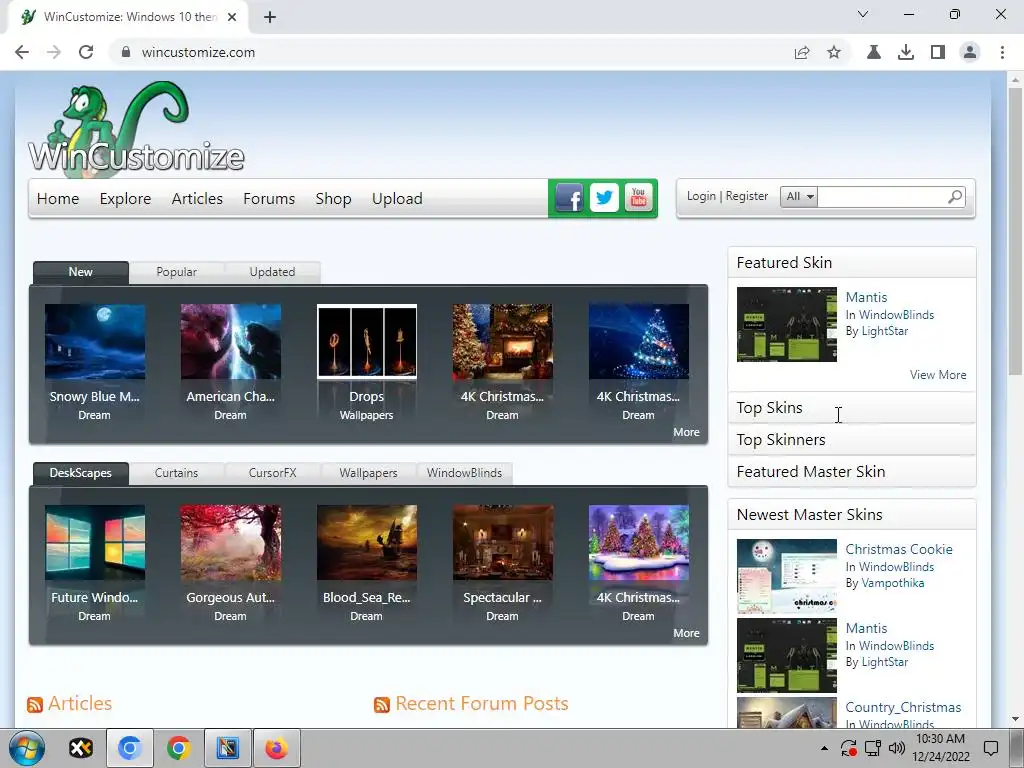Select the Curtains tab

(176, 473)
